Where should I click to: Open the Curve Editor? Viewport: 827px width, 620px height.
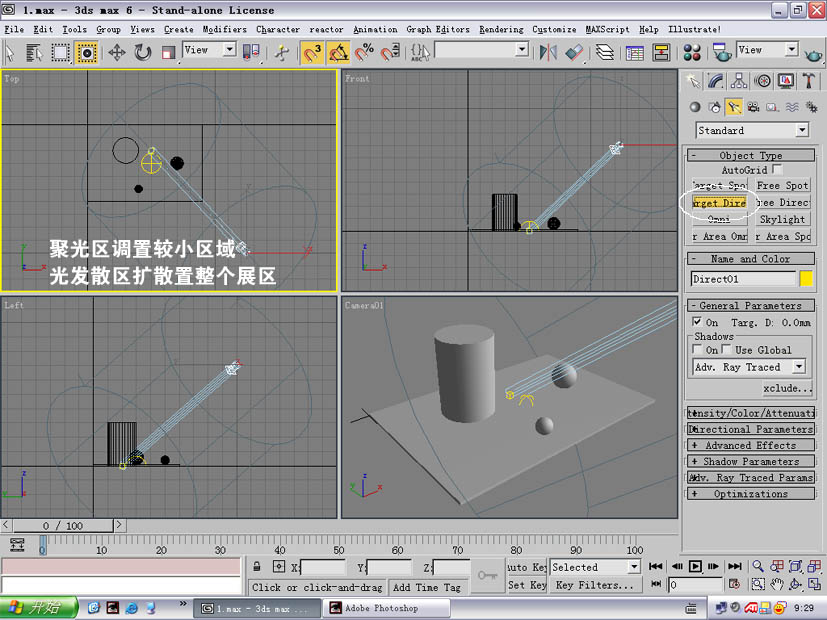pos(634,53)
